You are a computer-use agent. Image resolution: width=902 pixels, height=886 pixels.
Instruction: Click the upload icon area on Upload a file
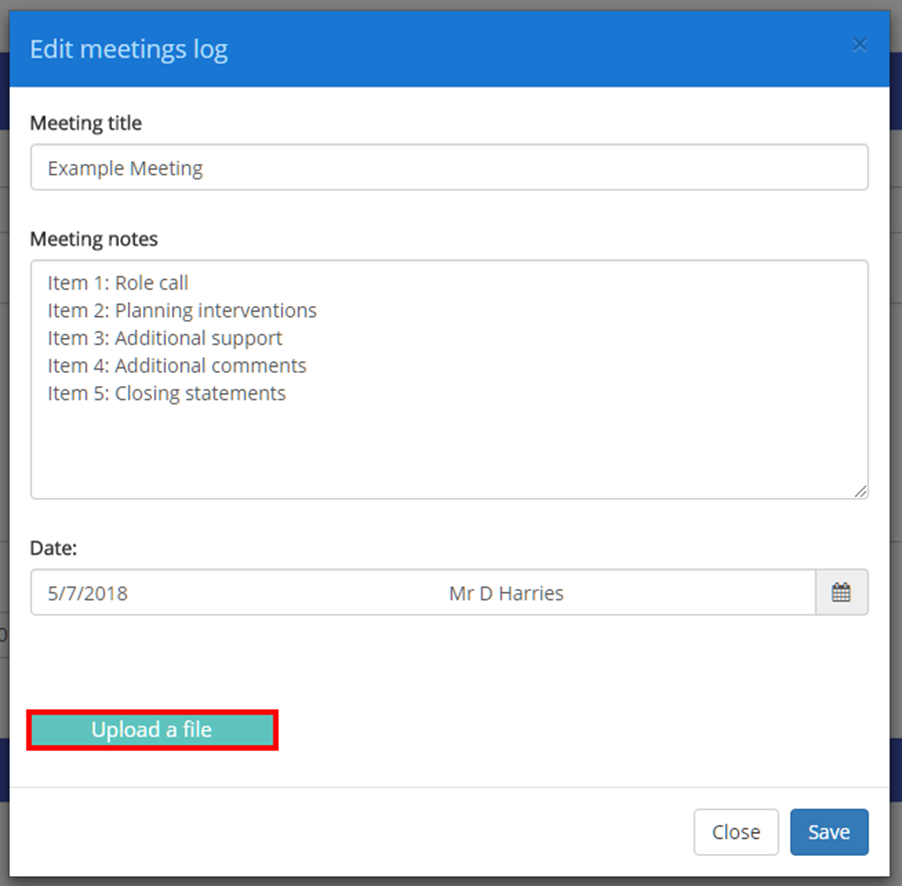(152, 730)
